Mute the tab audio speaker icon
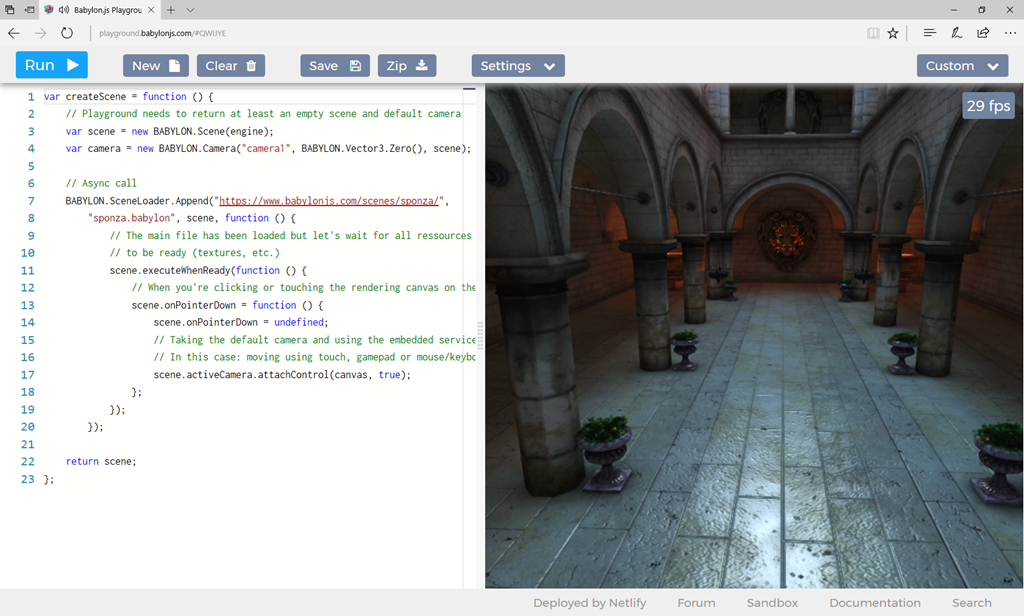Screen dimensions: 1024x616 pos(64,10)
